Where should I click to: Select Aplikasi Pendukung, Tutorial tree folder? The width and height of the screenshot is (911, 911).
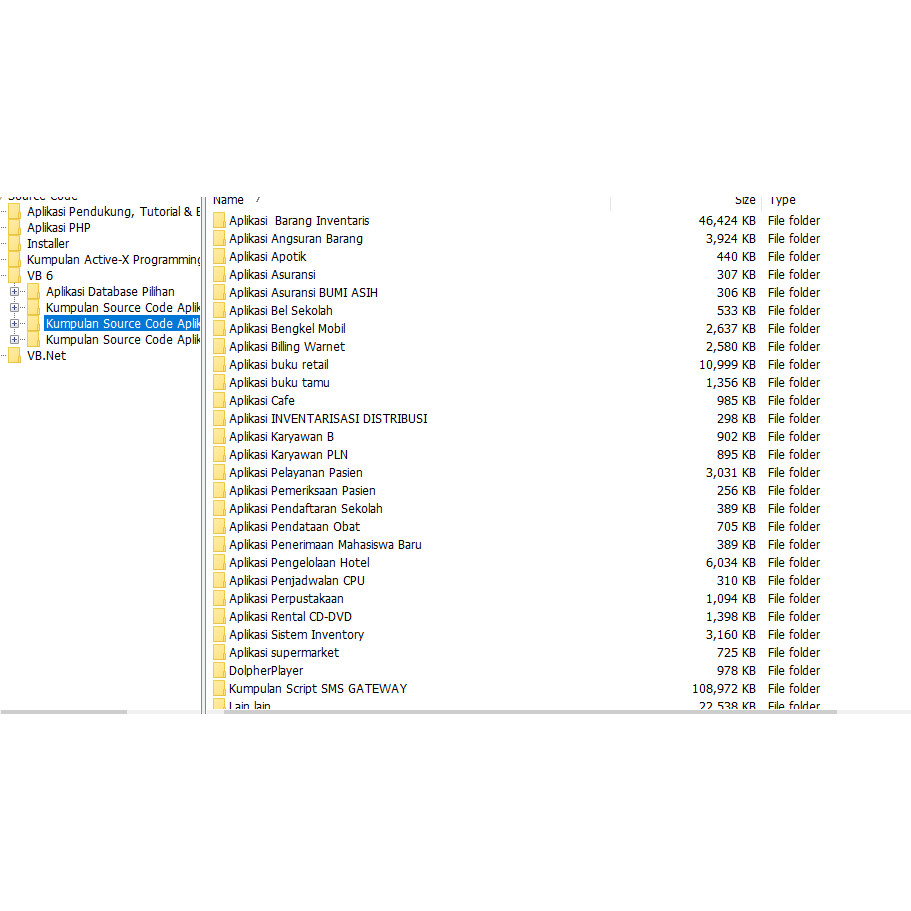click(x=113, y=211)
